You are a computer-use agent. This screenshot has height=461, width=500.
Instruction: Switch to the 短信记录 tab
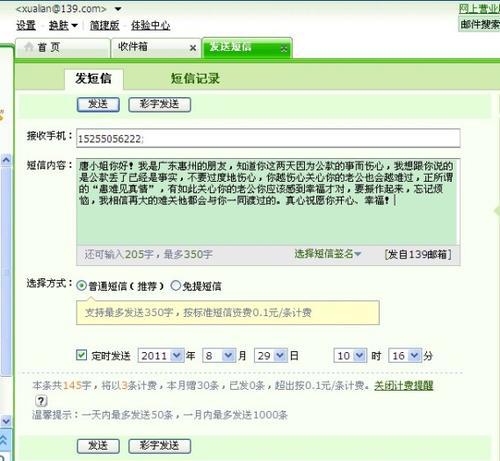point(195,79)
